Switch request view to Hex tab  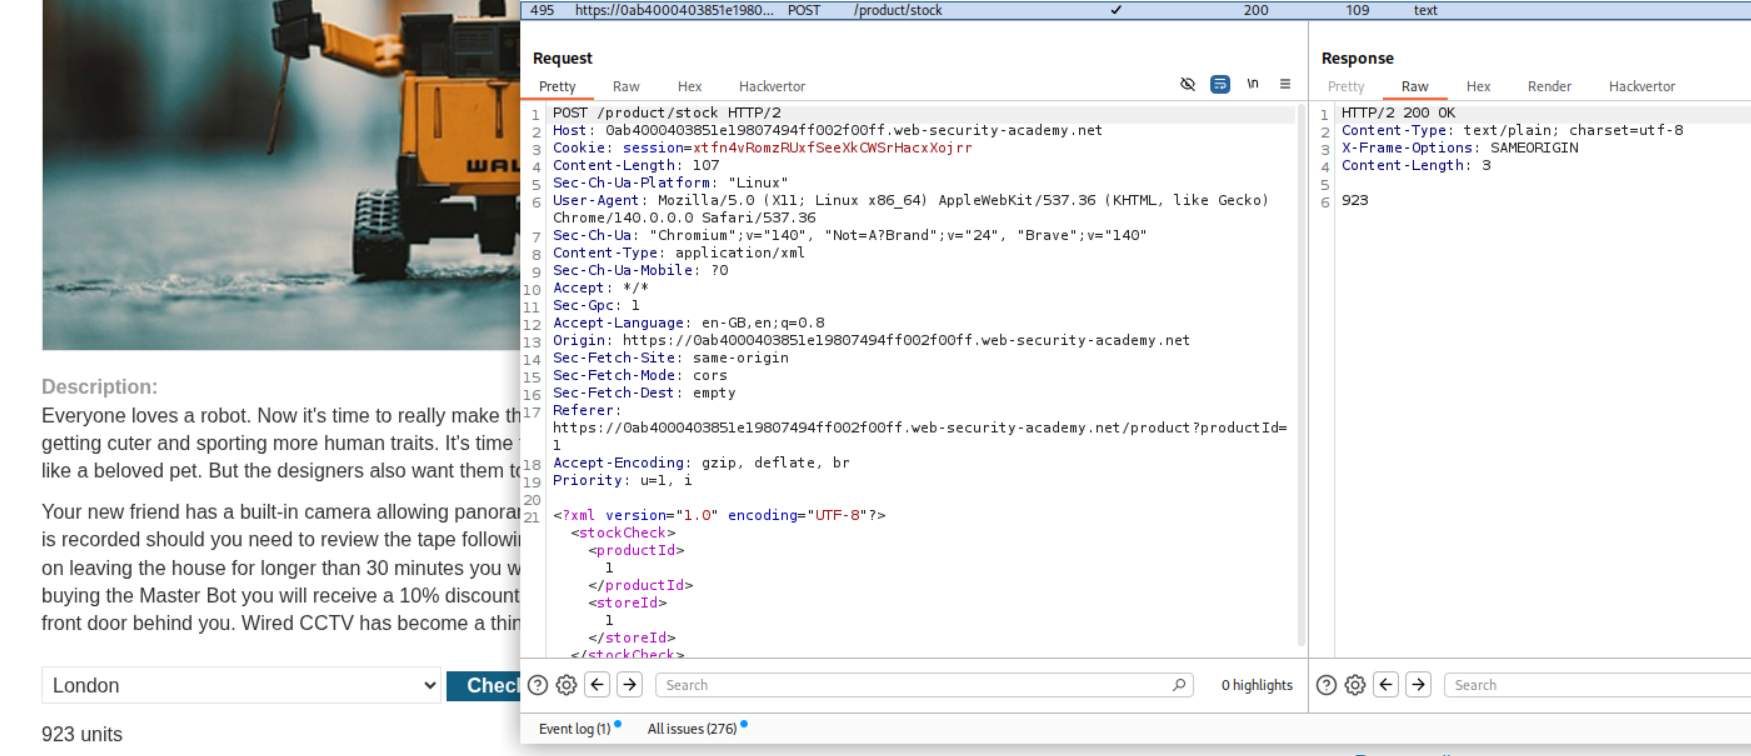pos(689,87)
